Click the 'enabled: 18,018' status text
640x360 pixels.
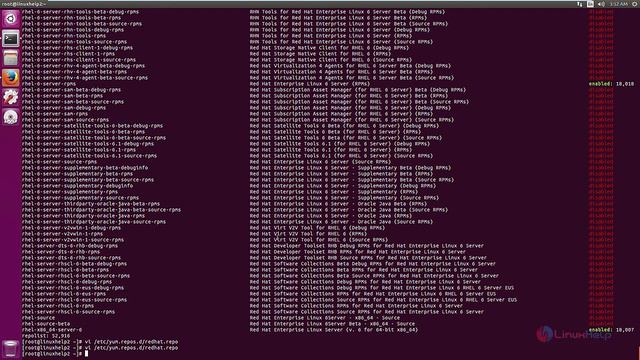(x=611, y=84)
